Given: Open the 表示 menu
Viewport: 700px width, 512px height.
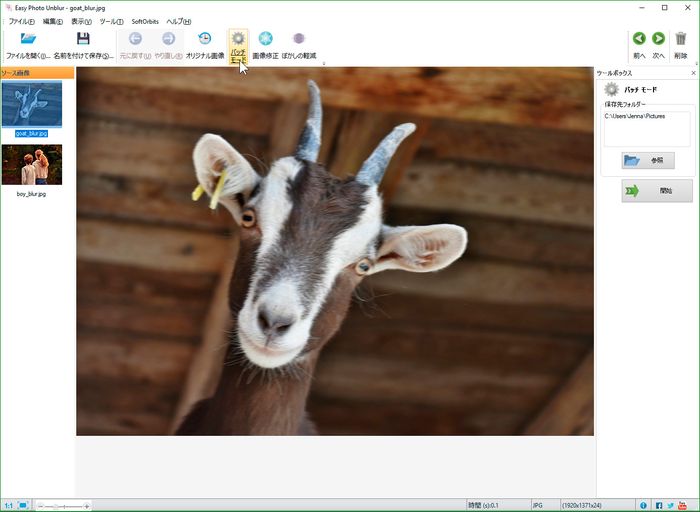Looking at the screenshot, I should 81,21.
